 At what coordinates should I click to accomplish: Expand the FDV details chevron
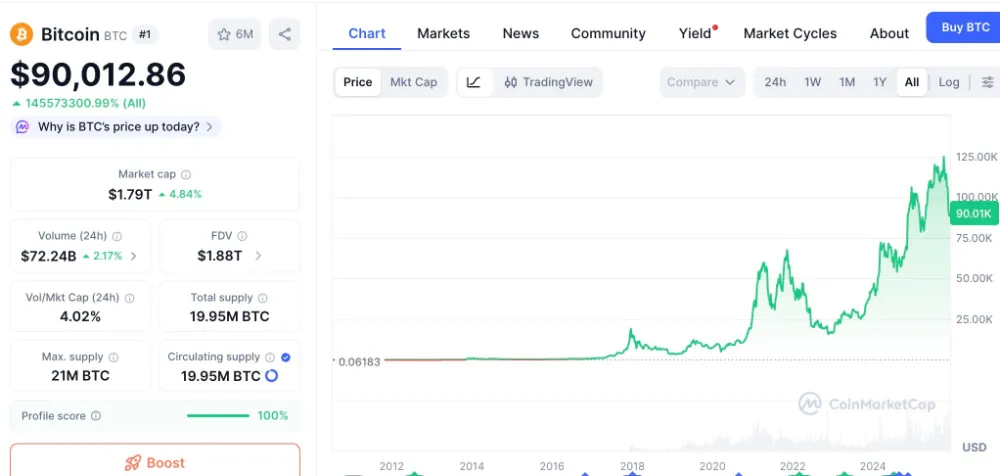[259, 256]
